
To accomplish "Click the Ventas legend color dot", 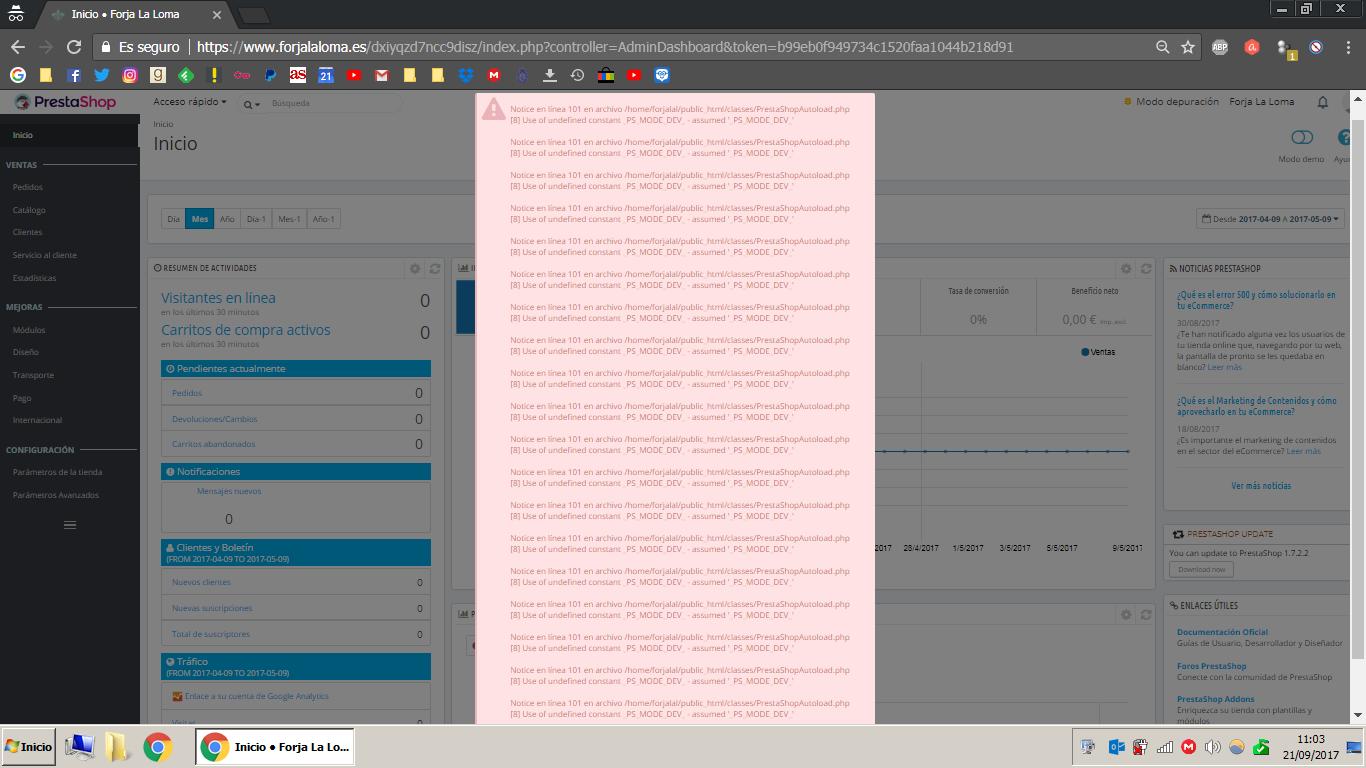I will coord(1085,352).
